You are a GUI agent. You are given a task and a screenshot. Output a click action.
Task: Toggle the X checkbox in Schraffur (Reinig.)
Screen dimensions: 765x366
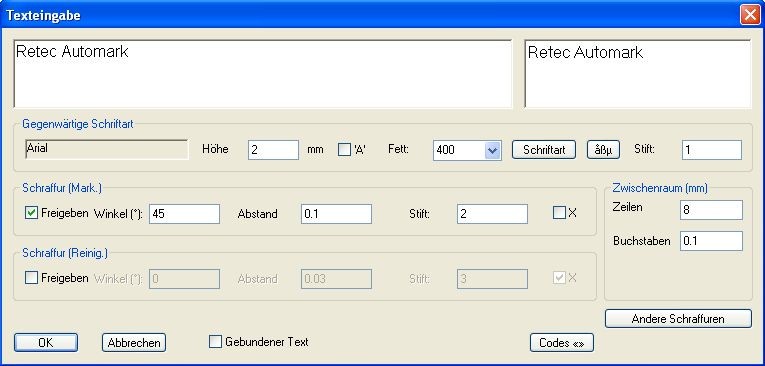pos(559,278)
